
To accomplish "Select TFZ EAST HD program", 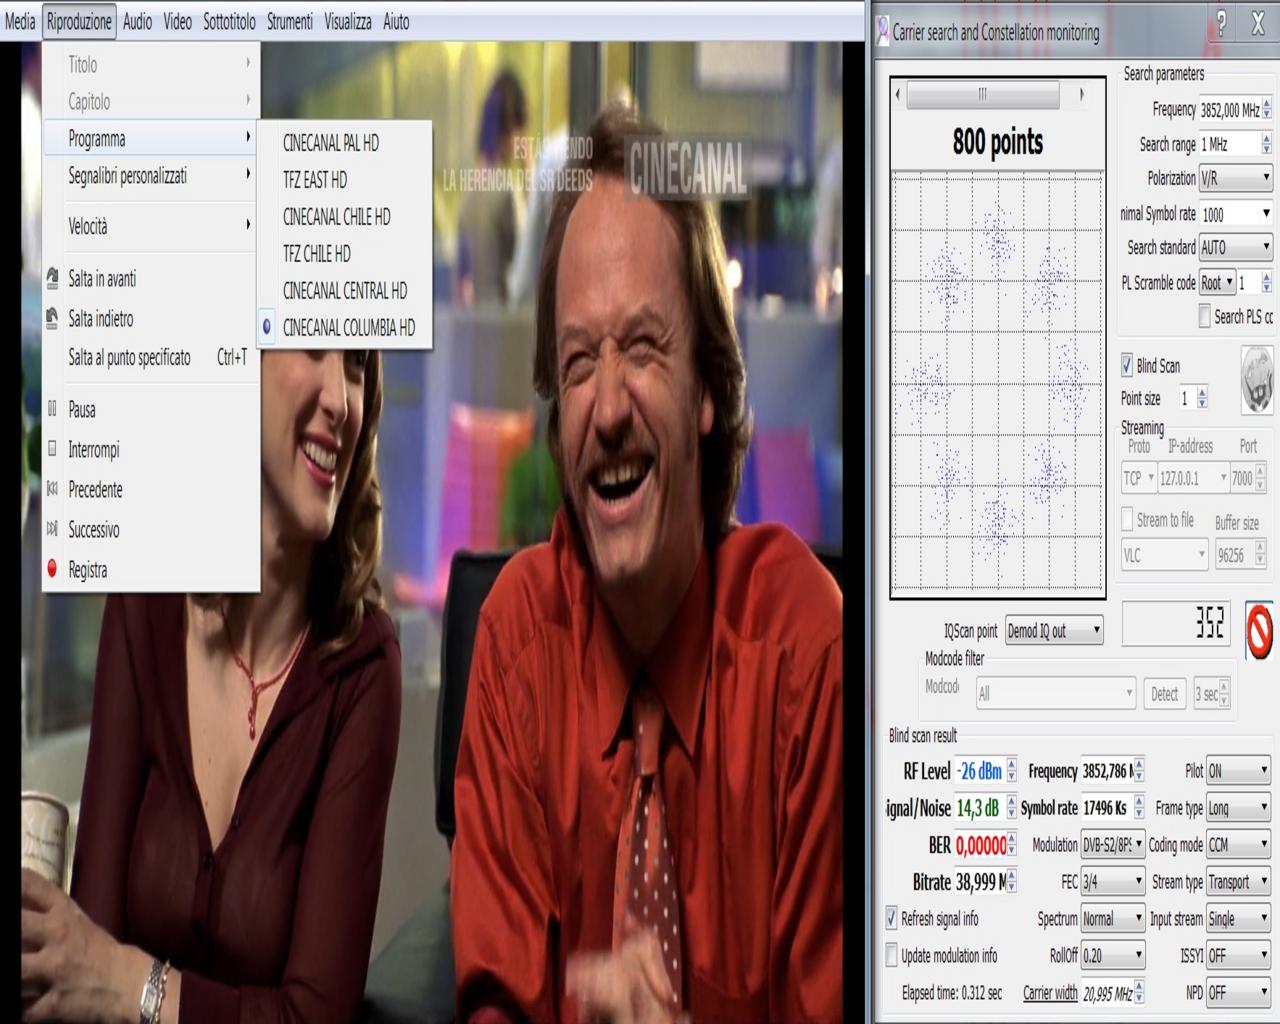I will click(345, 180).
